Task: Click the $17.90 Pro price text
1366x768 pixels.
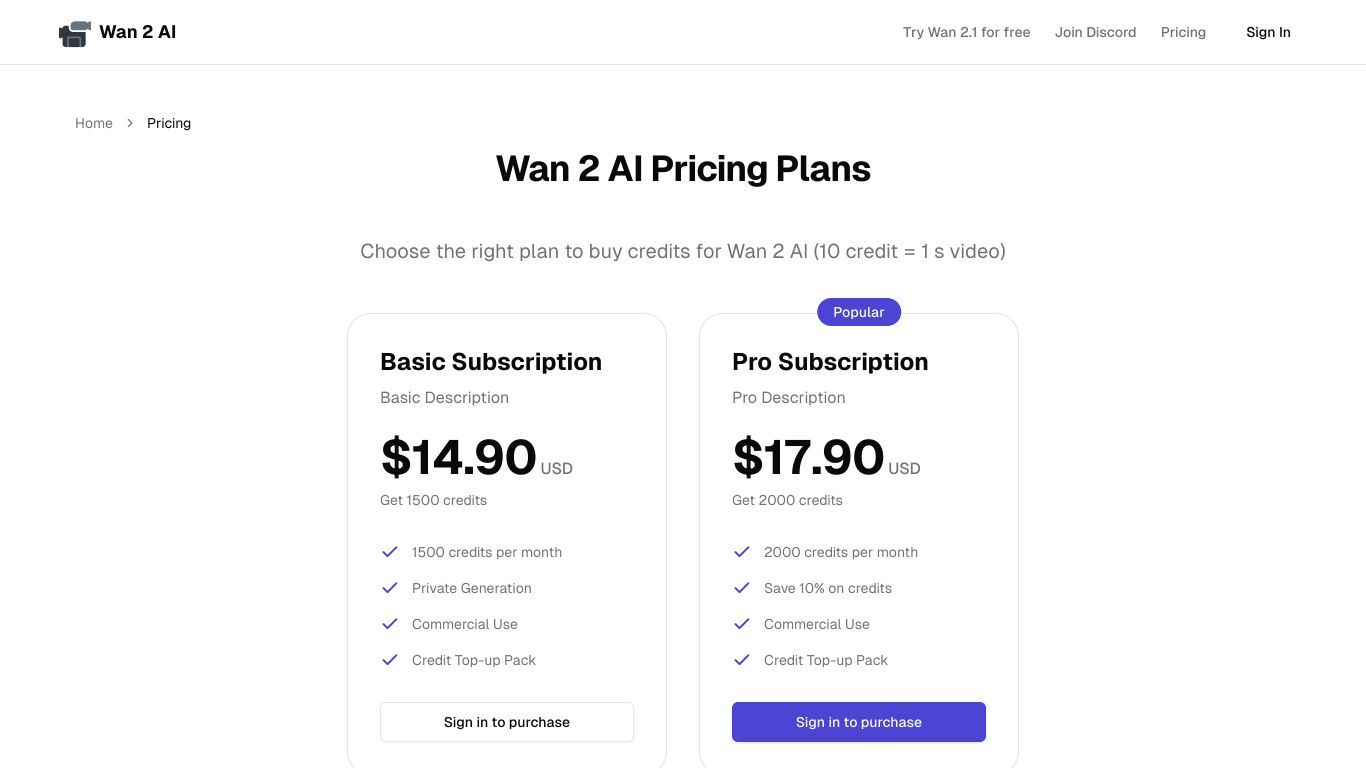Action: (x=808, y=457)
